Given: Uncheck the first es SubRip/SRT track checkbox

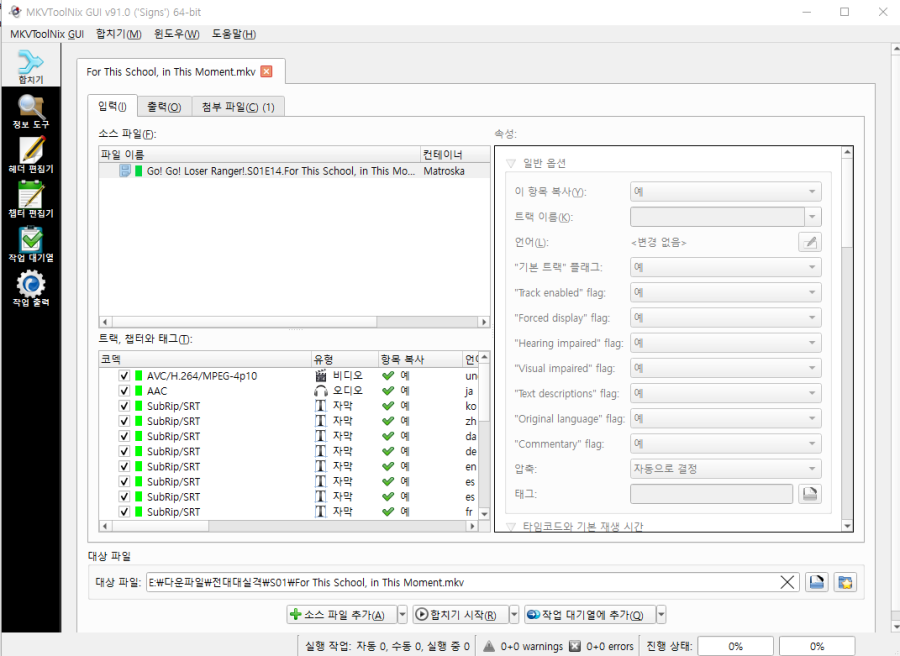Looking at the screenshot, I should [124, 482].
